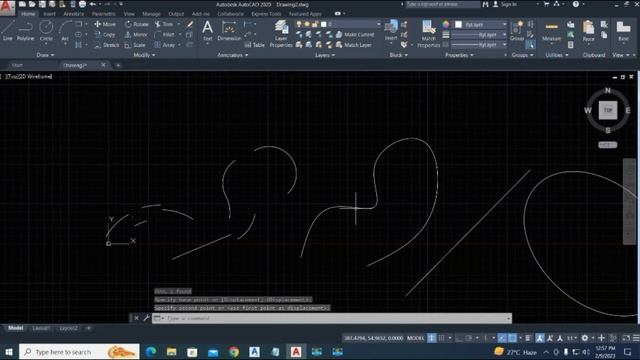This screenshot has height=360, width=640.
Task: Click the Stretch command
Action: (107, 45)
